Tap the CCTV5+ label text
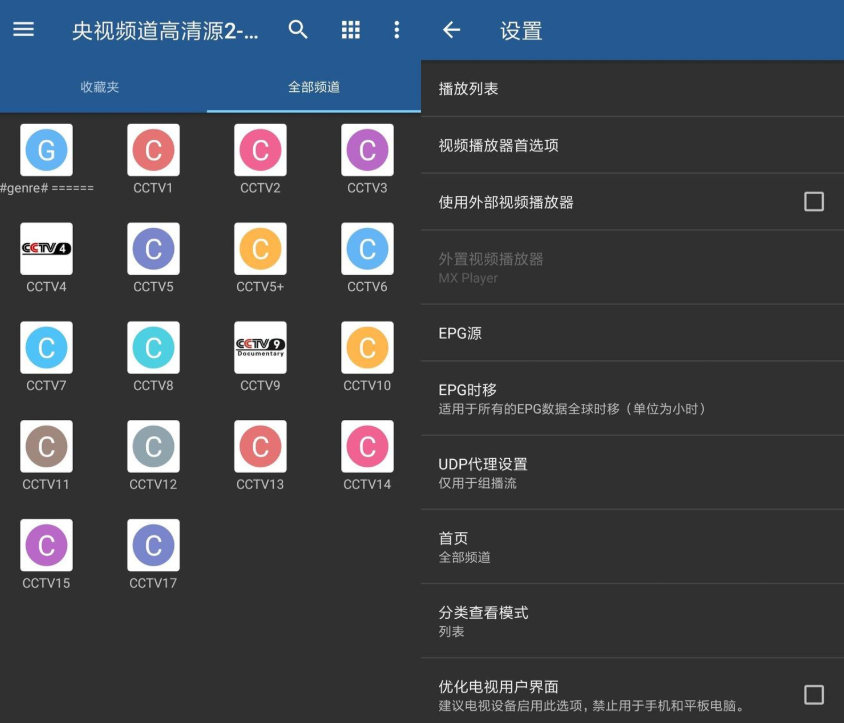Image resolution: width=844 pixels, height=723 pixels. pyautogui.click(x=260, y=287)
